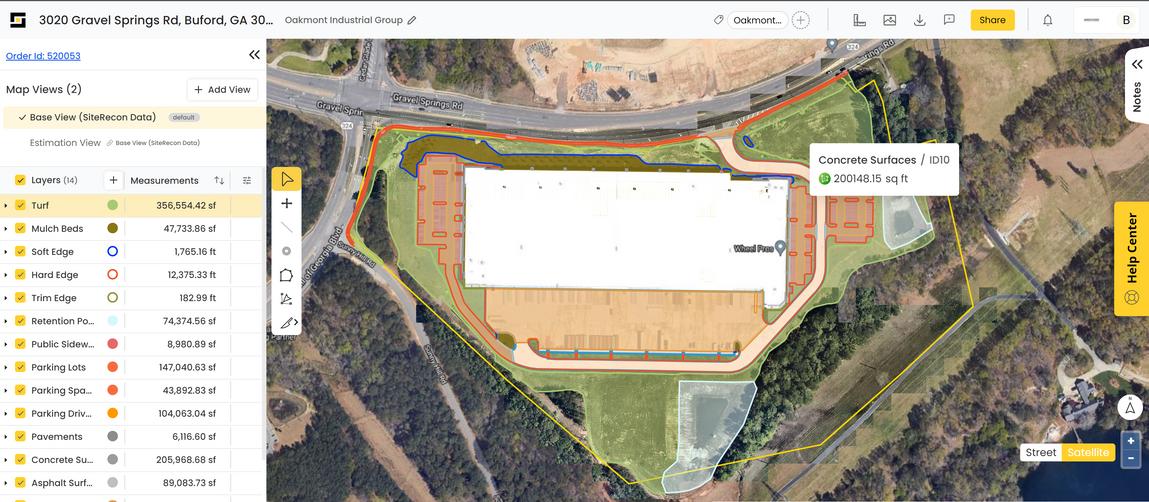Click the Soft Edge blue color swatch
This screenshot has width=1149, height=502.
click(x=113, y=251)
